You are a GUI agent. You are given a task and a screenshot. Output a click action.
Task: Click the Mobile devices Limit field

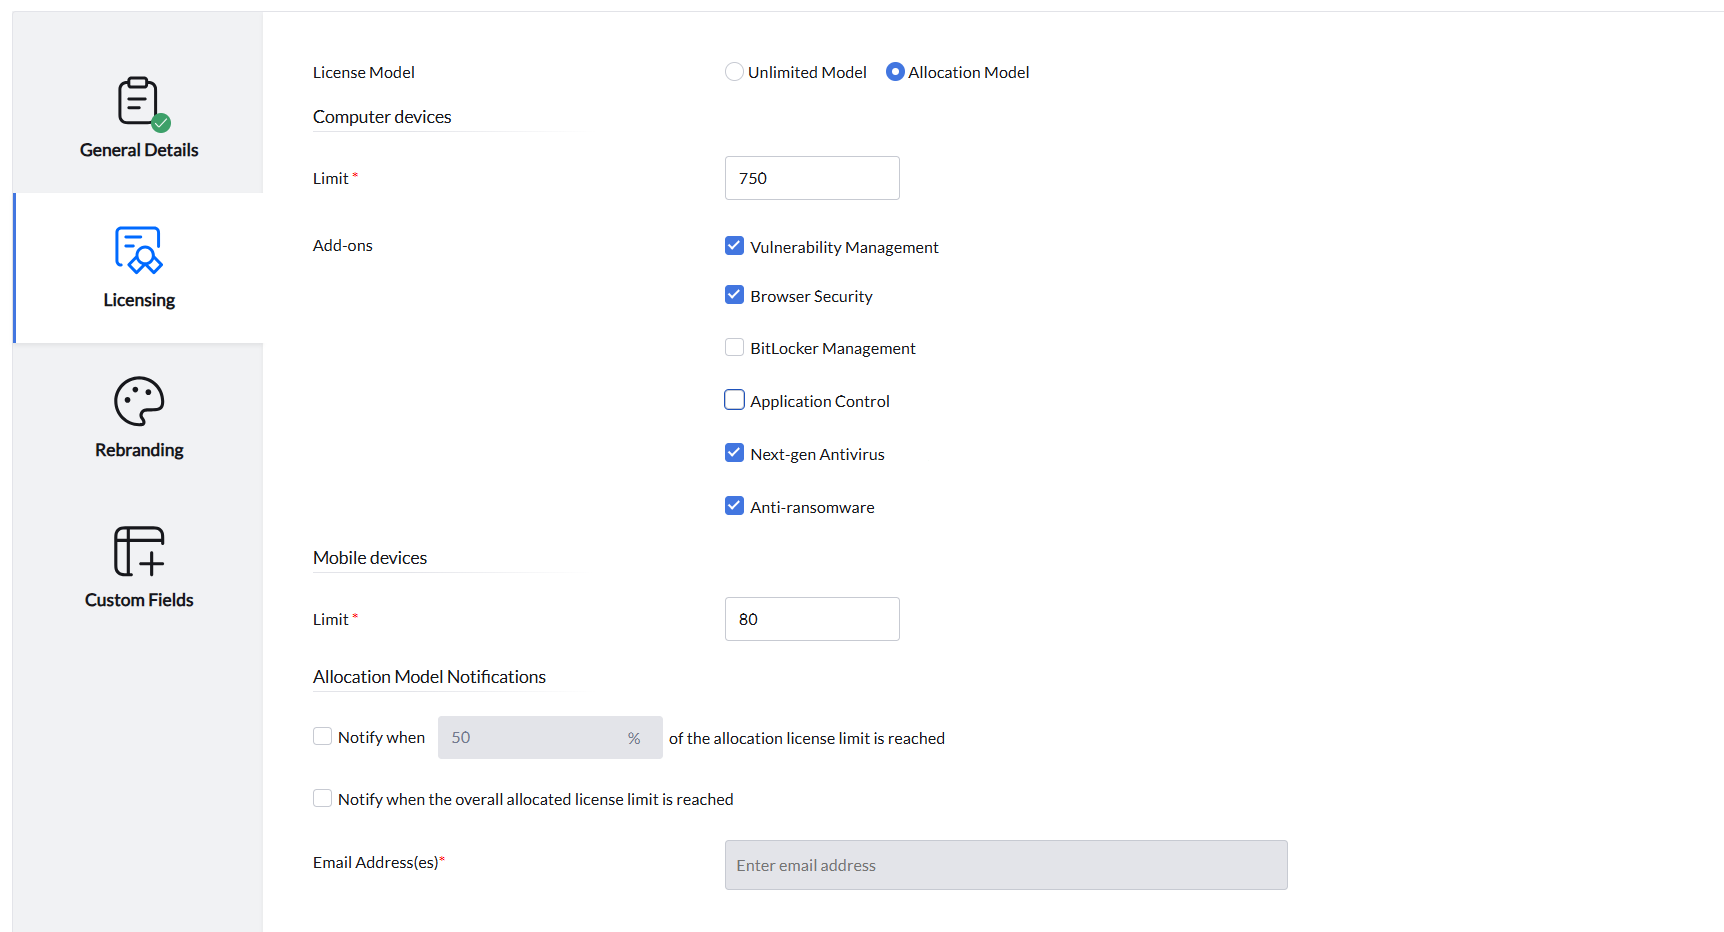pyautogui.click(x=811, y=619)
